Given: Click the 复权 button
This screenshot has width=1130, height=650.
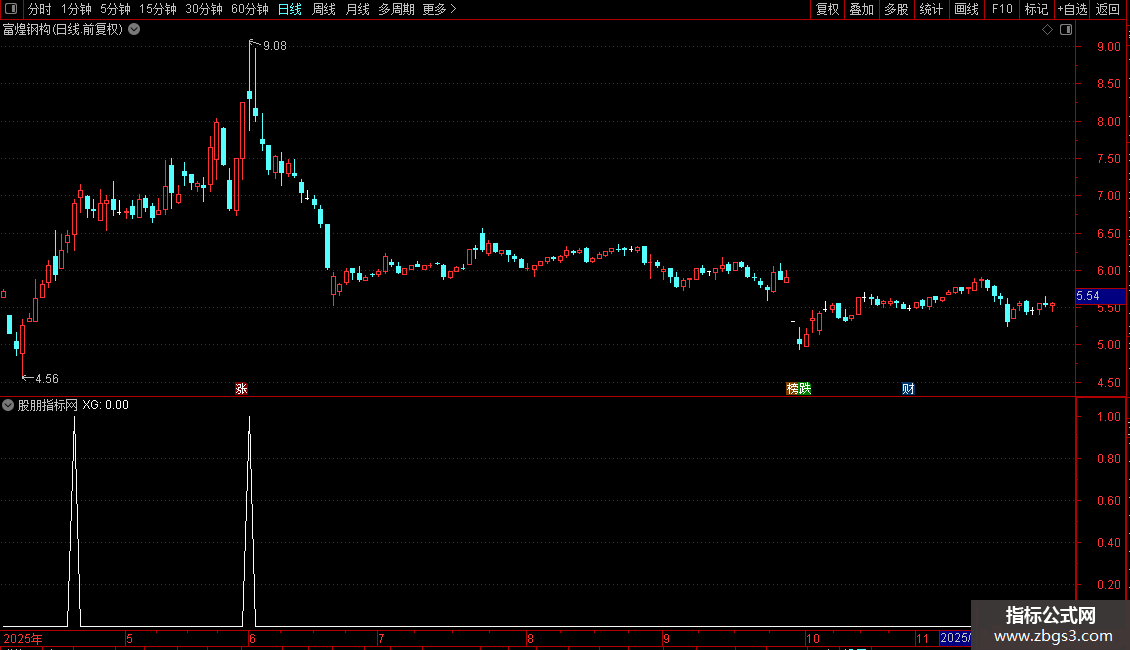Looking at the screenshot, I should point(827,9).
